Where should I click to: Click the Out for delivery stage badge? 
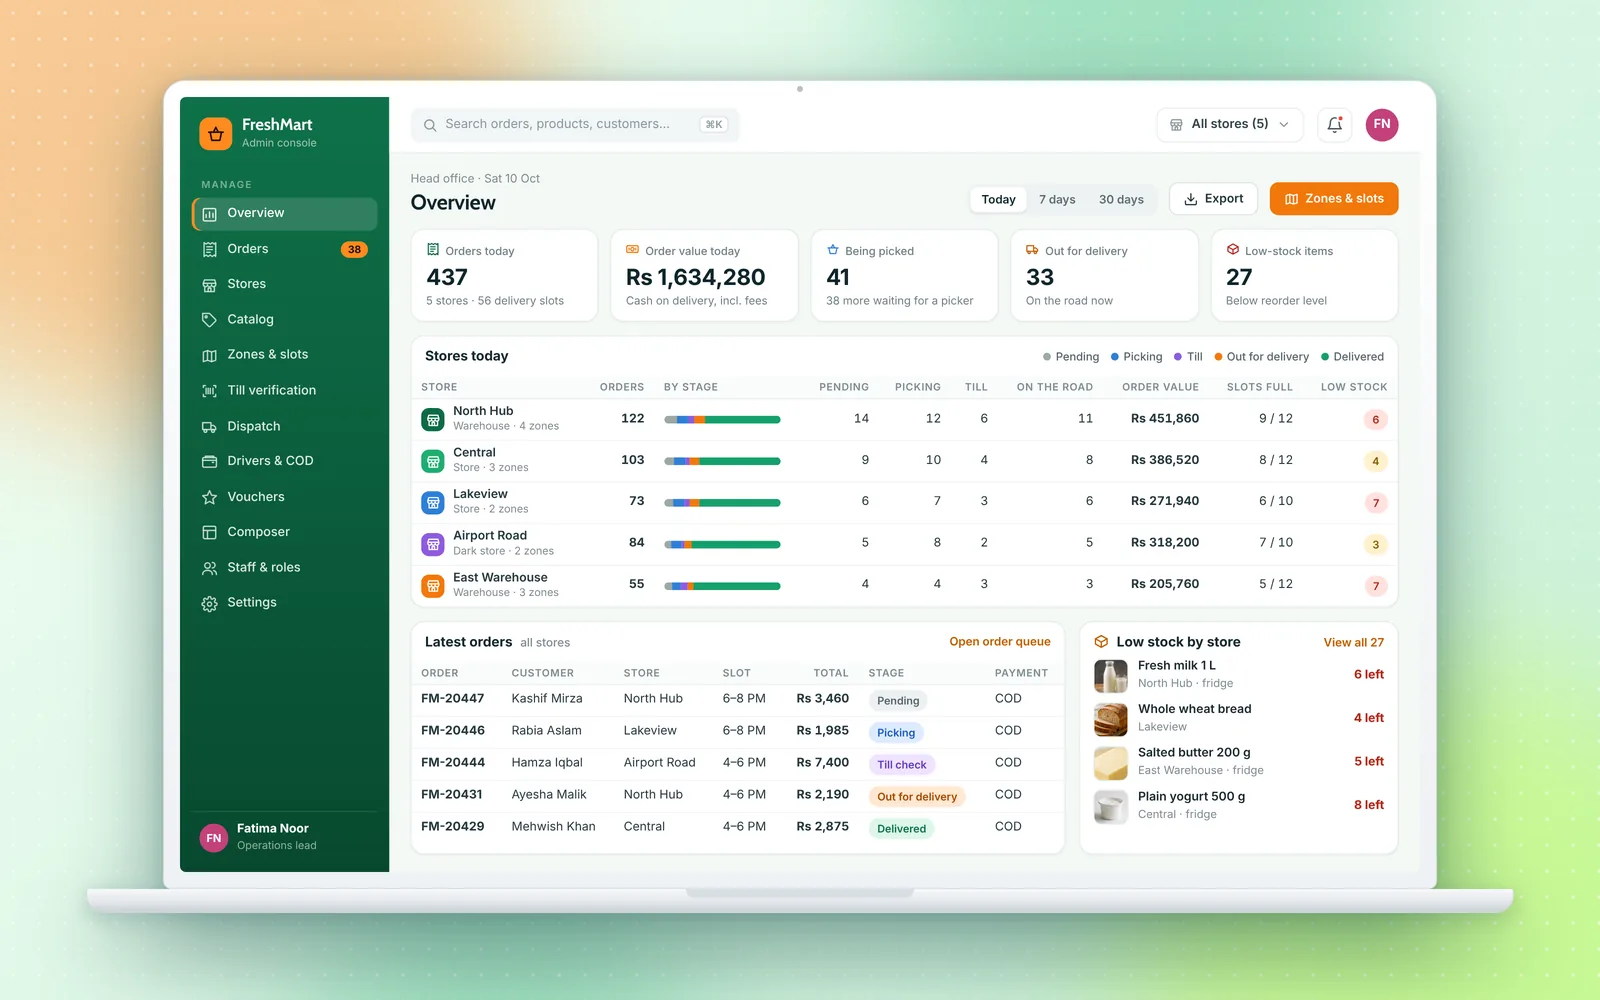click(917, 797)
